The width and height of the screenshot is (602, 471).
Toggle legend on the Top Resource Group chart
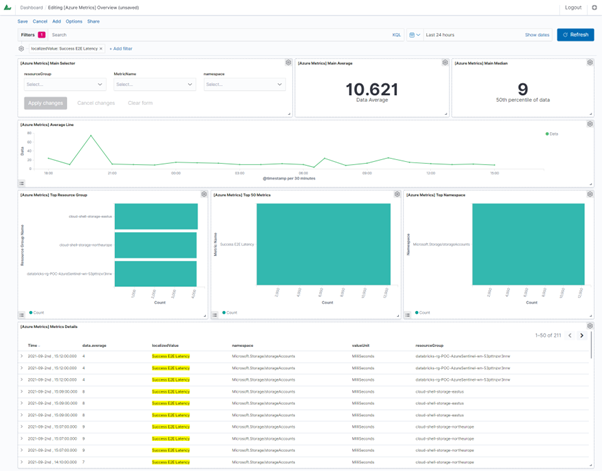[22, 315]
